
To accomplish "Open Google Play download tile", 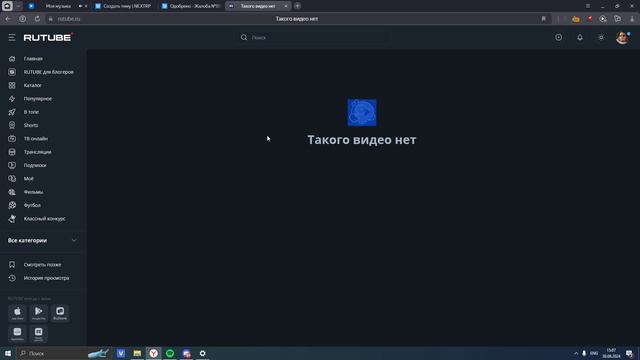I will pos(39,313).
